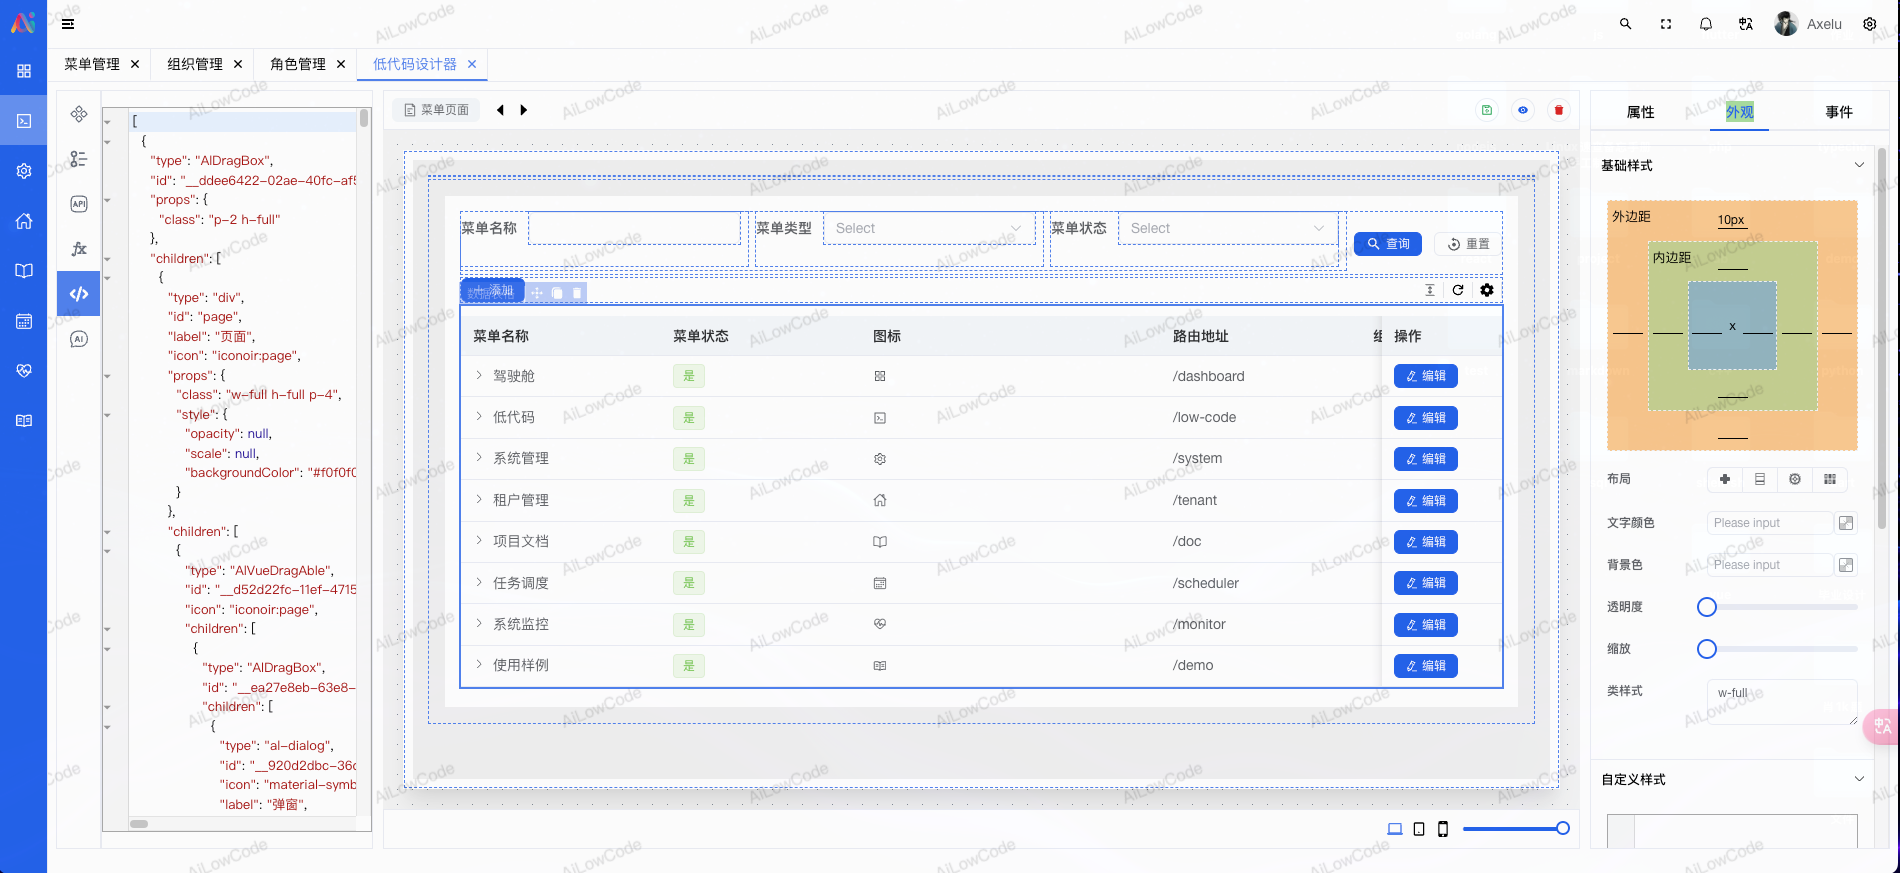1900x873 pixels.
Task: Select the function fx icon in sidebar
Action: (79, 249)
